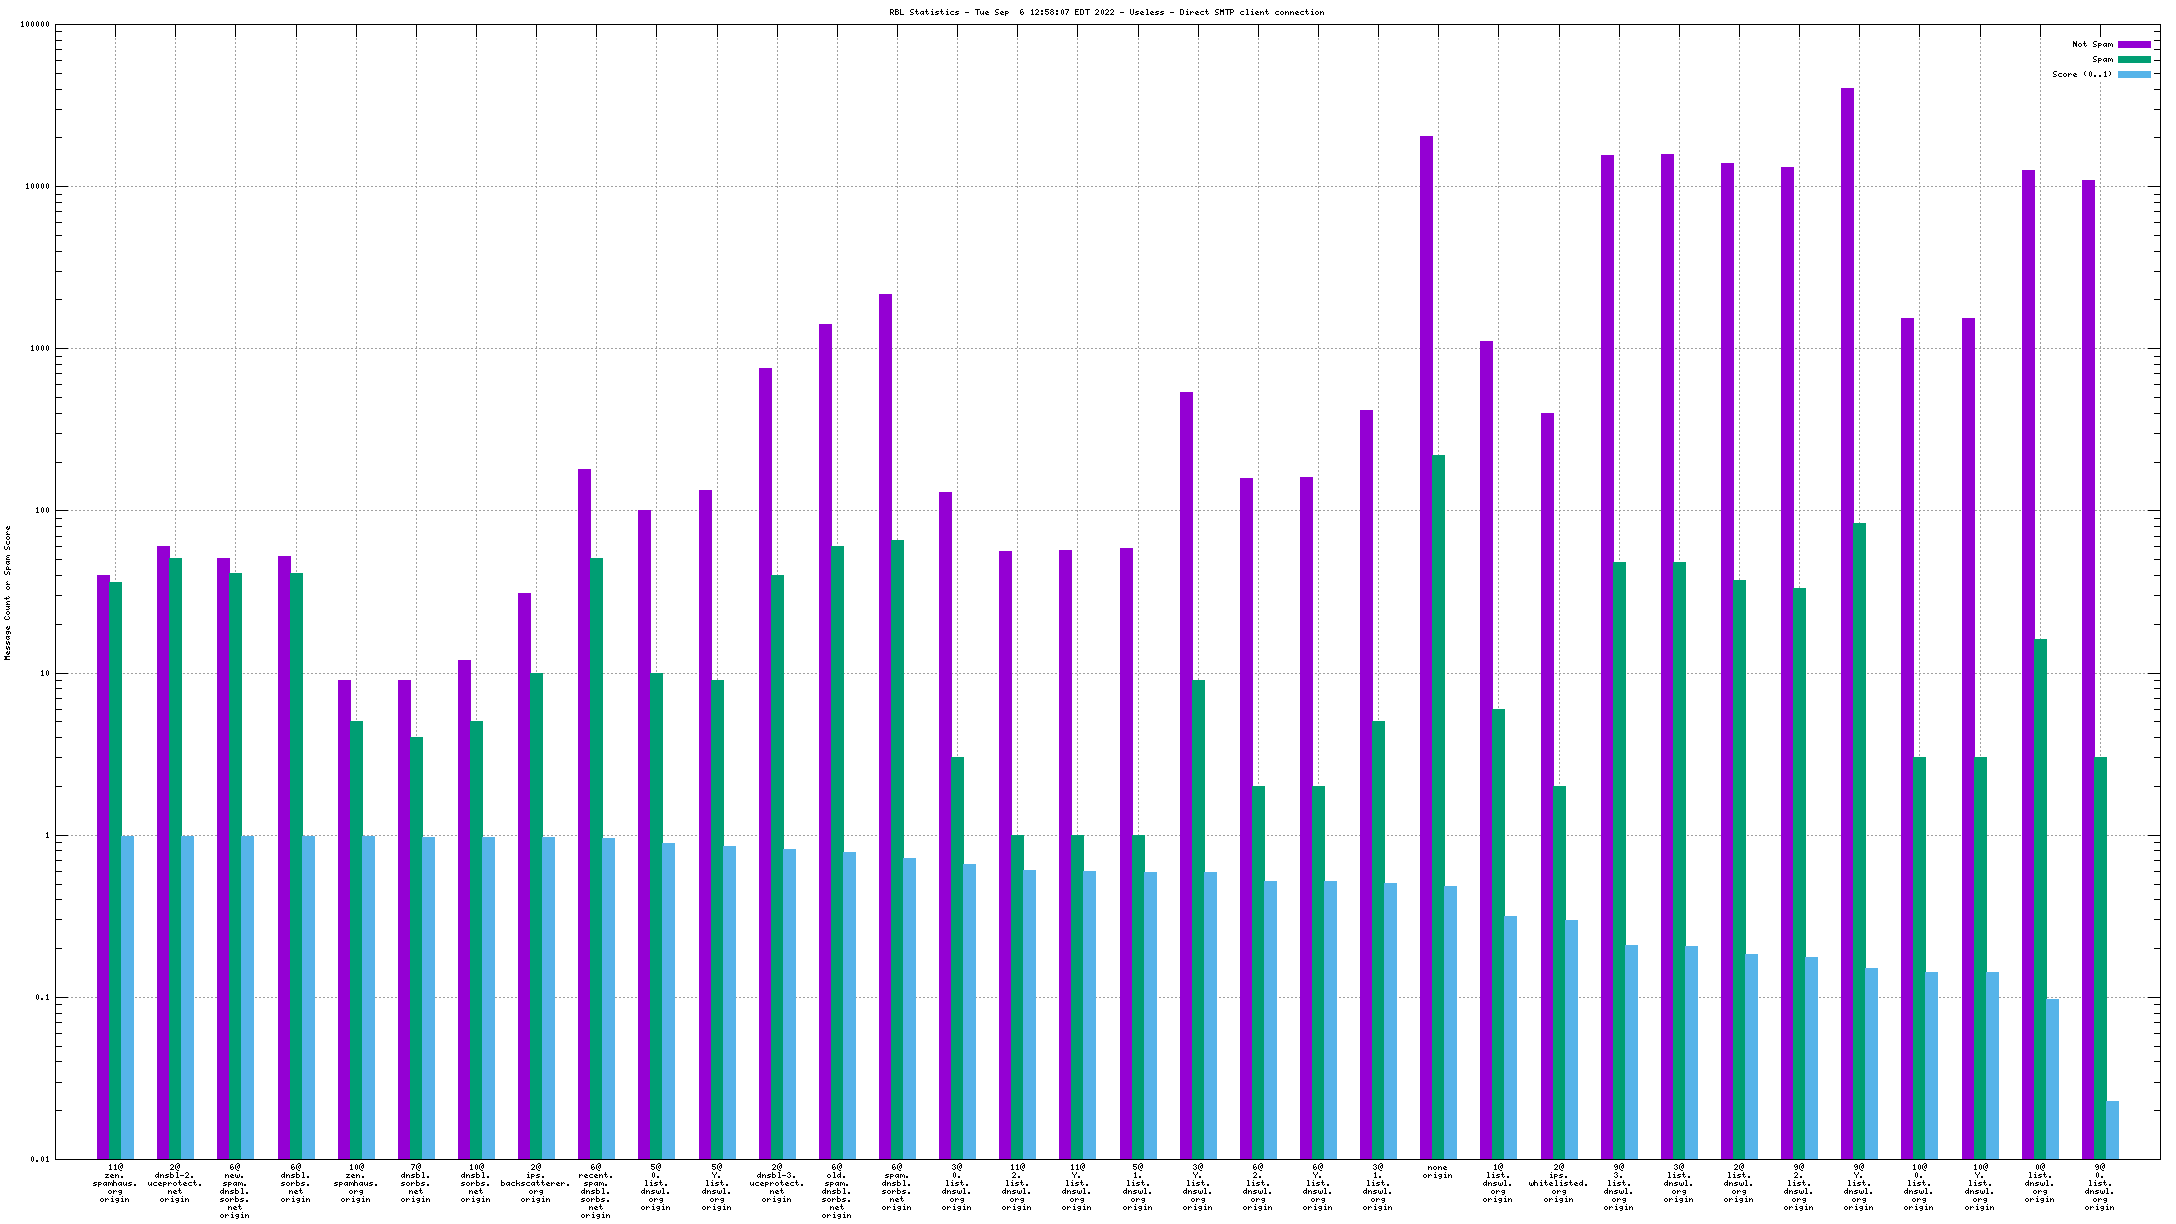Click the '2@ ips.backscatterer.org' axis label

tap(536, 1183)
